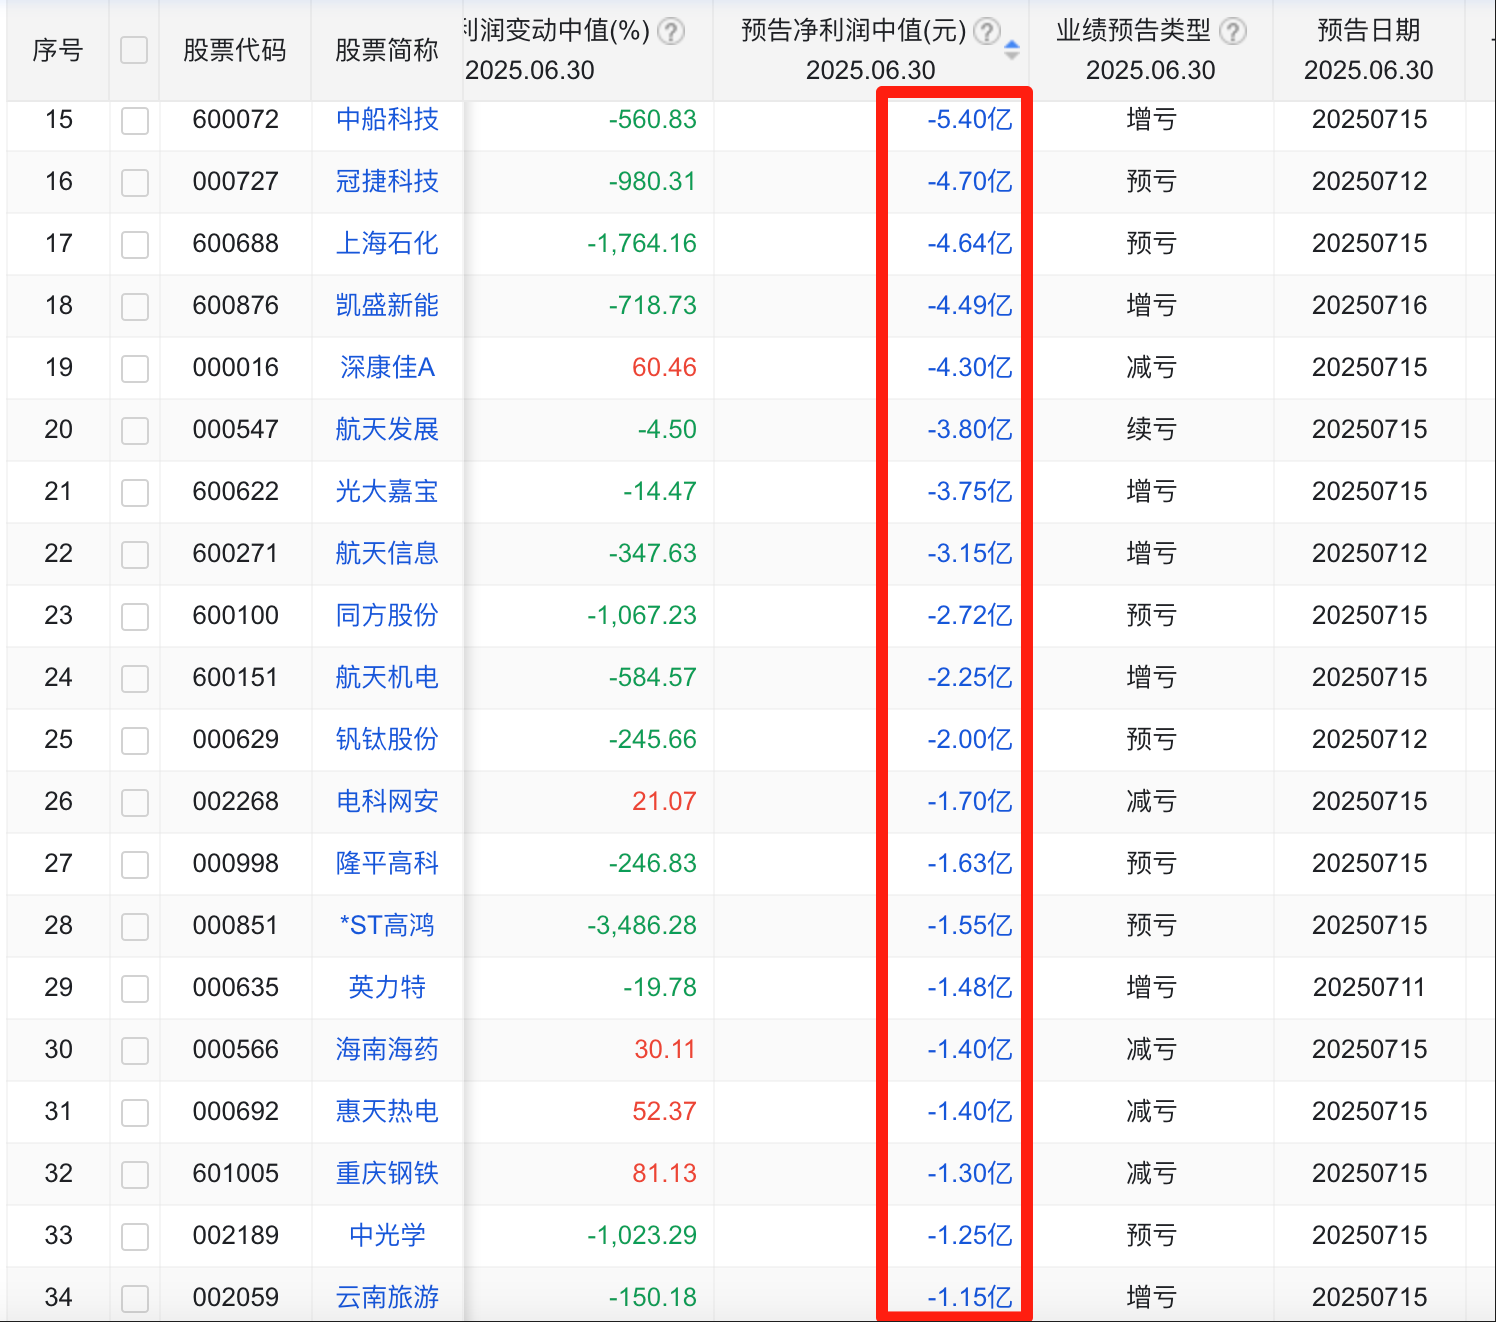Select checkbox for stock 000851
1496x1322 pixels.
(x=135, y=927)
